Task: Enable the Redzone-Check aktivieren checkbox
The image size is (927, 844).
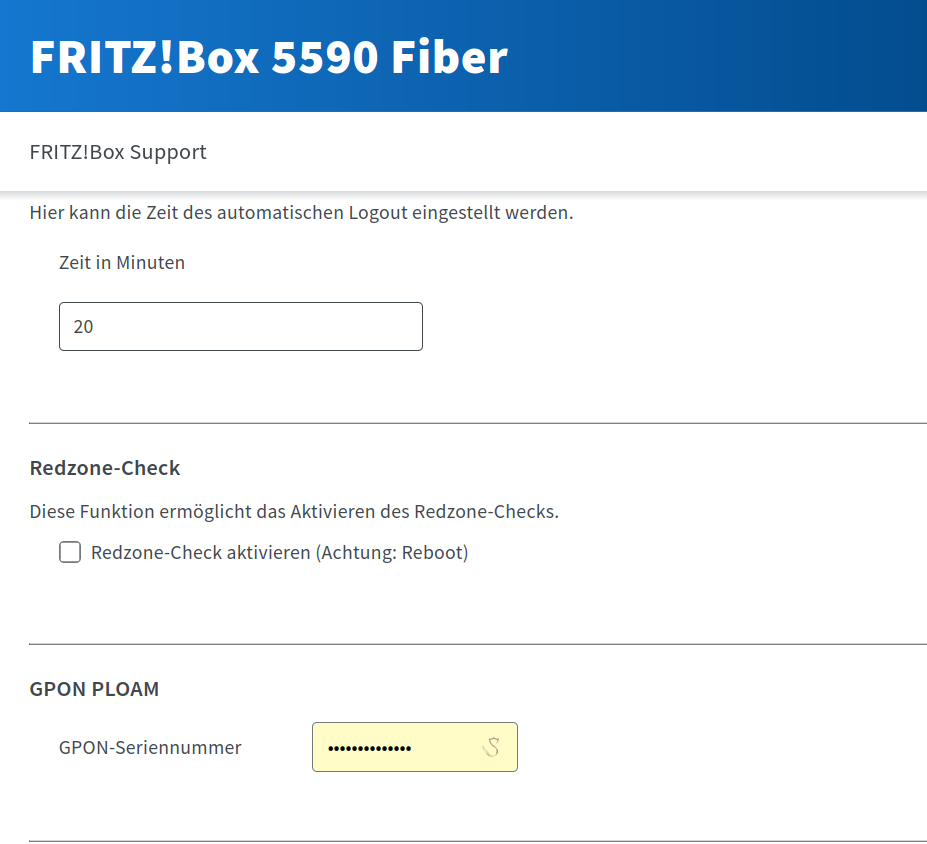Action: [x=70, y=552]
